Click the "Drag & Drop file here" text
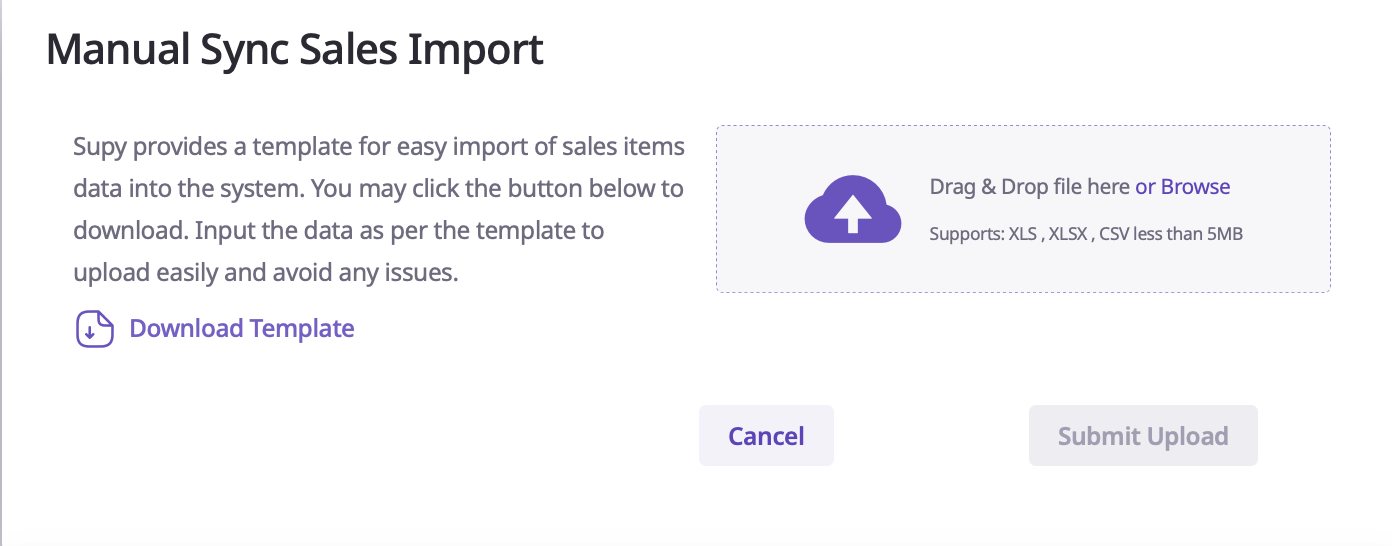This screenshot has width=1392, height=546. pos(1030,187)
